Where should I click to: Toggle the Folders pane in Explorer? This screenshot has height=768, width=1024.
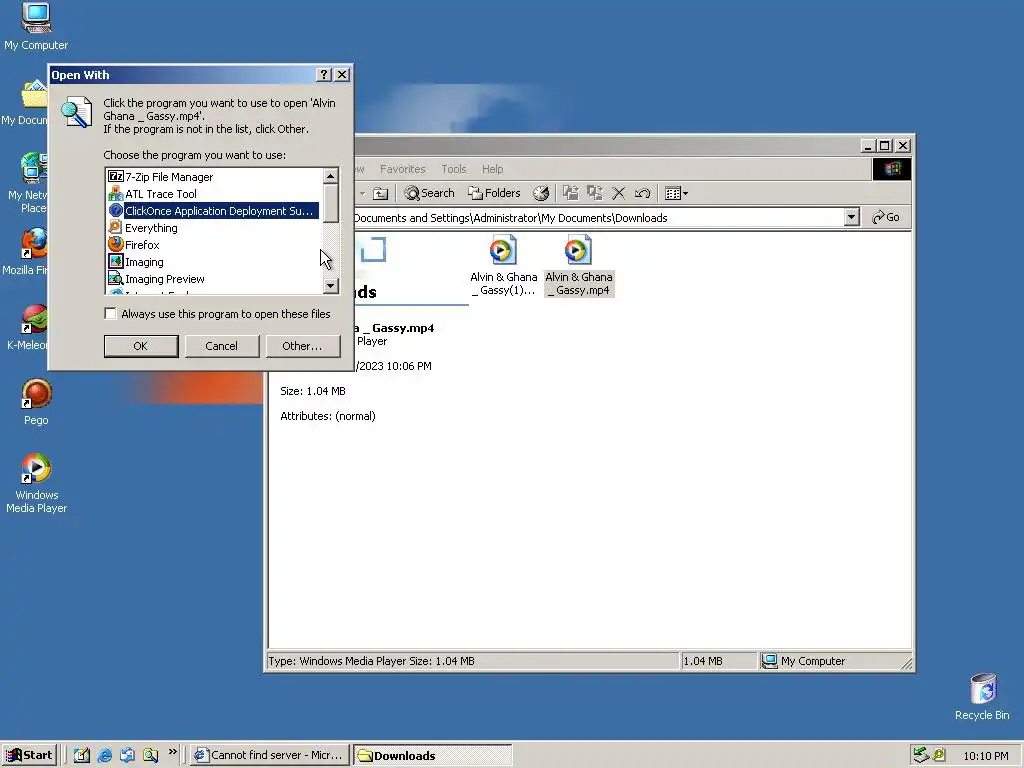click(494, 193)
